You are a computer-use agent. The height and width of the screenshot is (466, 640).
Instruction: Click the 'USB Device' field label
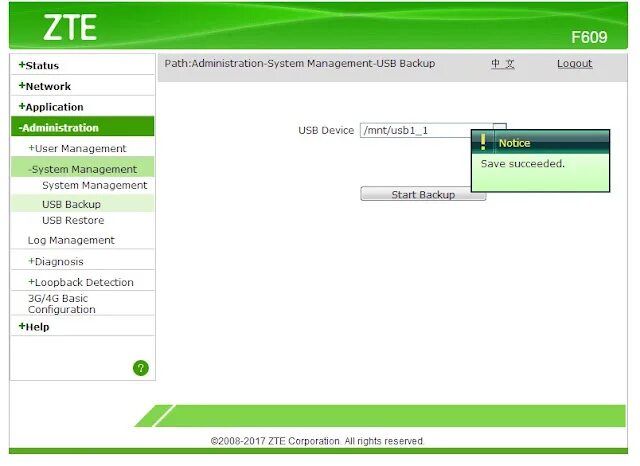click(326, 131)
